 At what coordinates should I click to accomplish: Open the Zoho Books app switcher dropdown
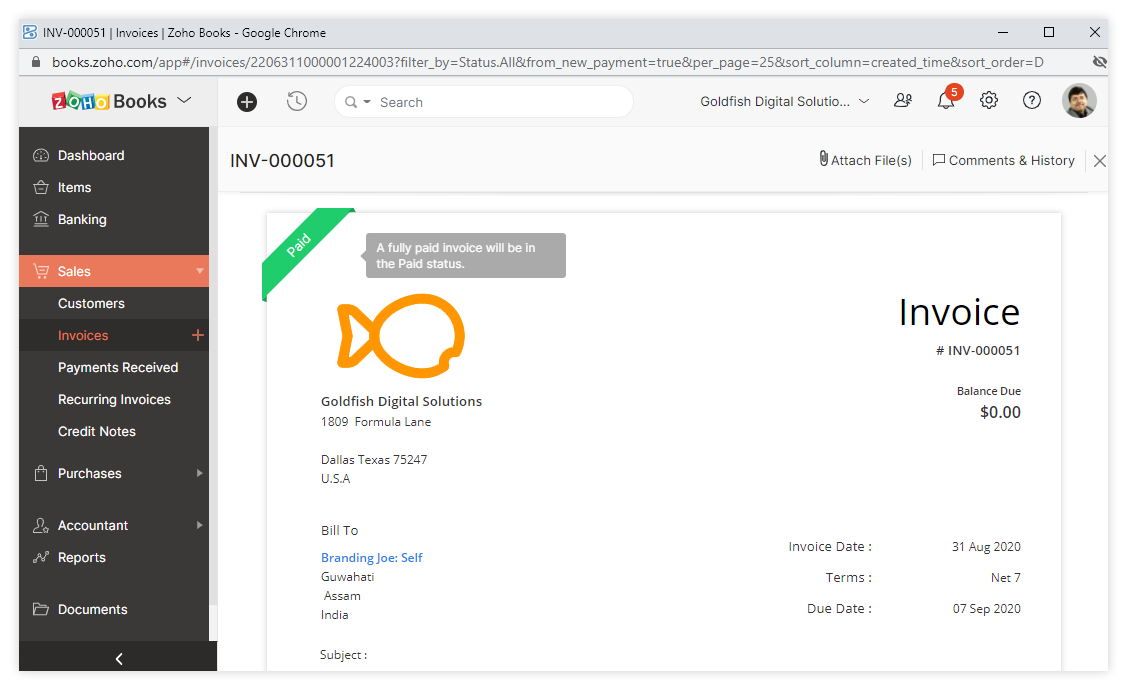click(x=184, y=100)
